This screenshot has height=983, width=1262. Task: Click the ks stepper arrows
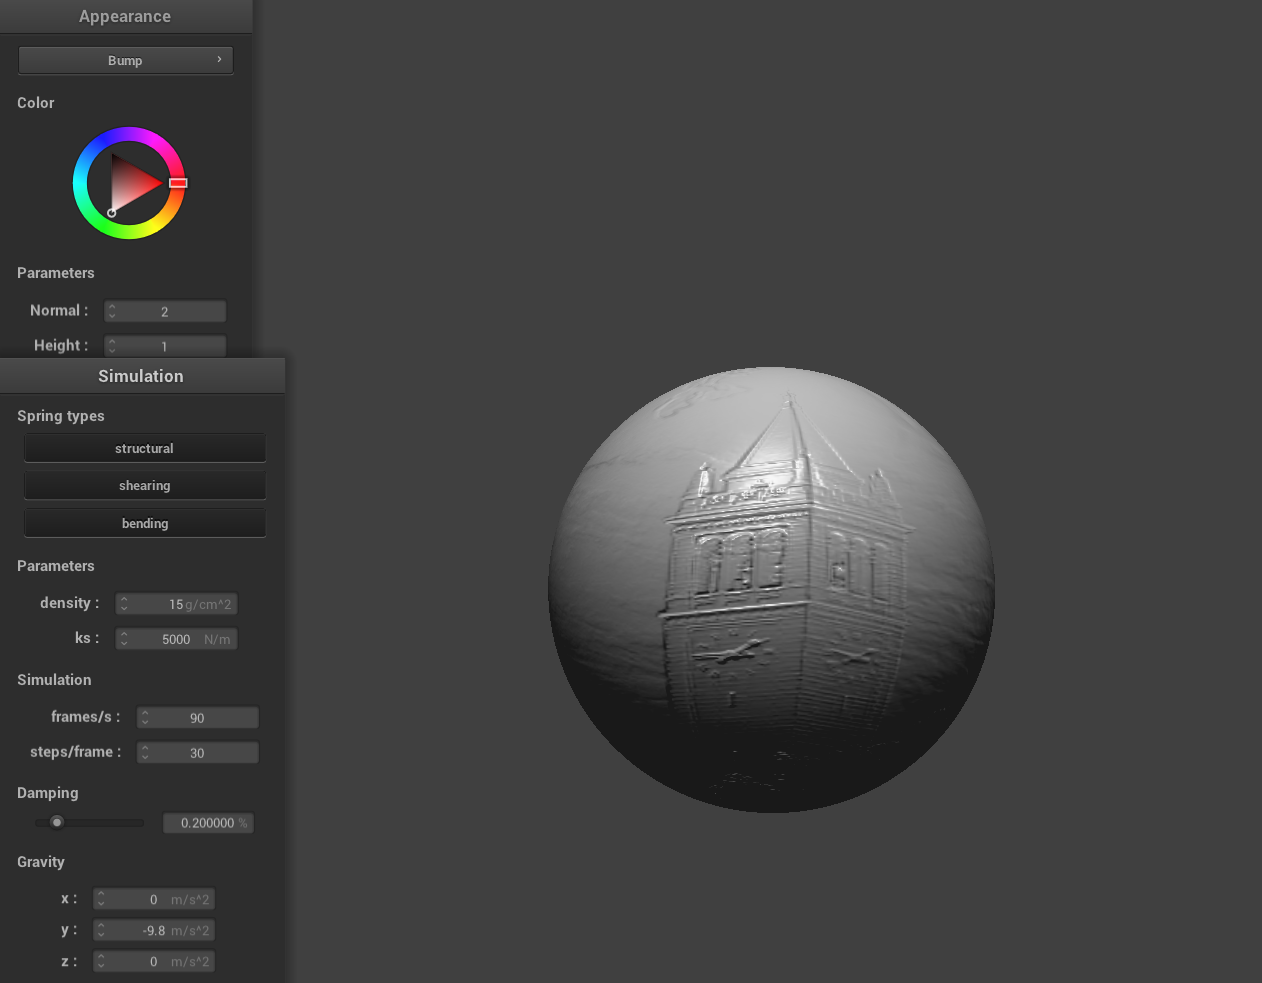pyautogui.click(x=124, y=639)
